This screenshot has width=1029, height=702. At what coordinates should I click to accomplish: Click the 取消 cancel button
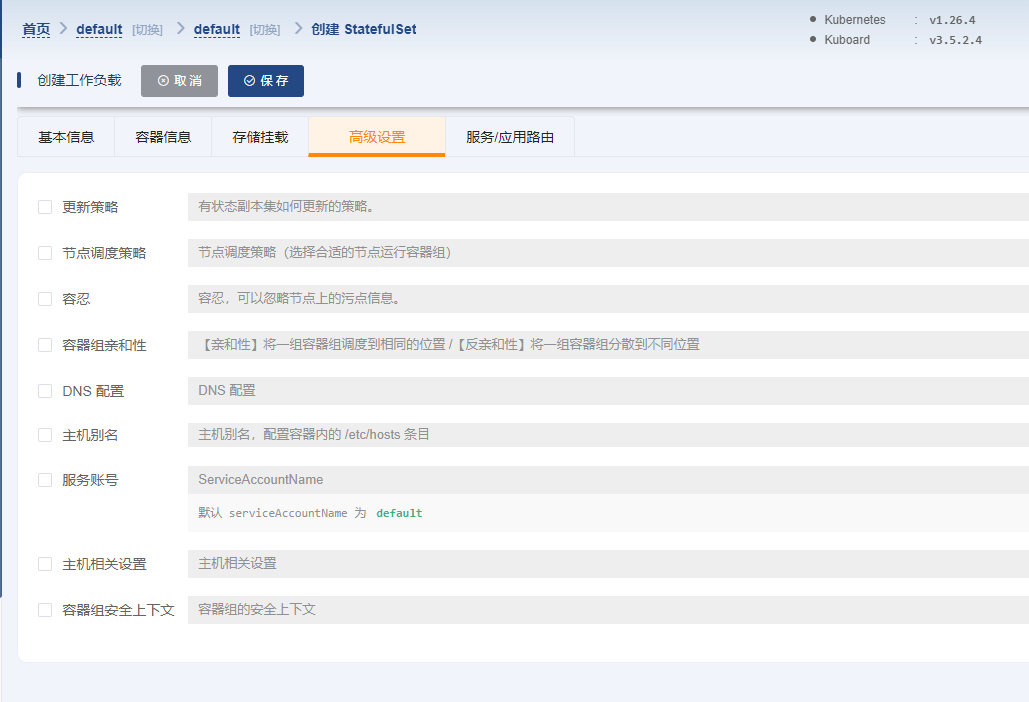pyautogui.click(x=179, y=81)
